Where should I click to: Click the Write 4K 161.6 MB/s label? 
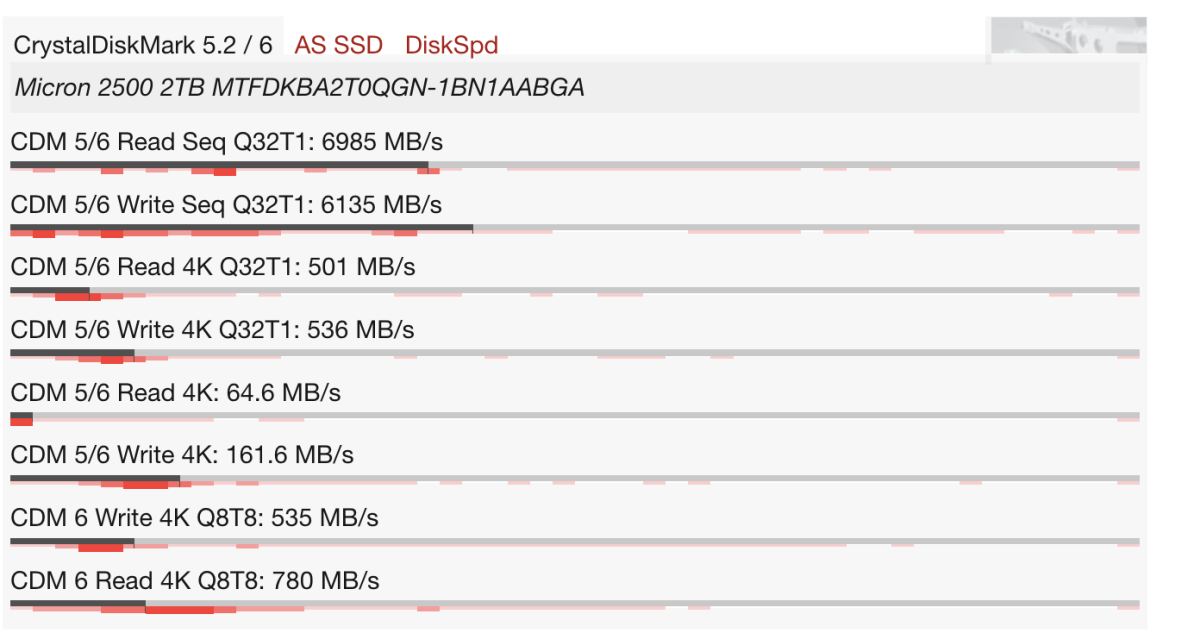click(182, 455)
